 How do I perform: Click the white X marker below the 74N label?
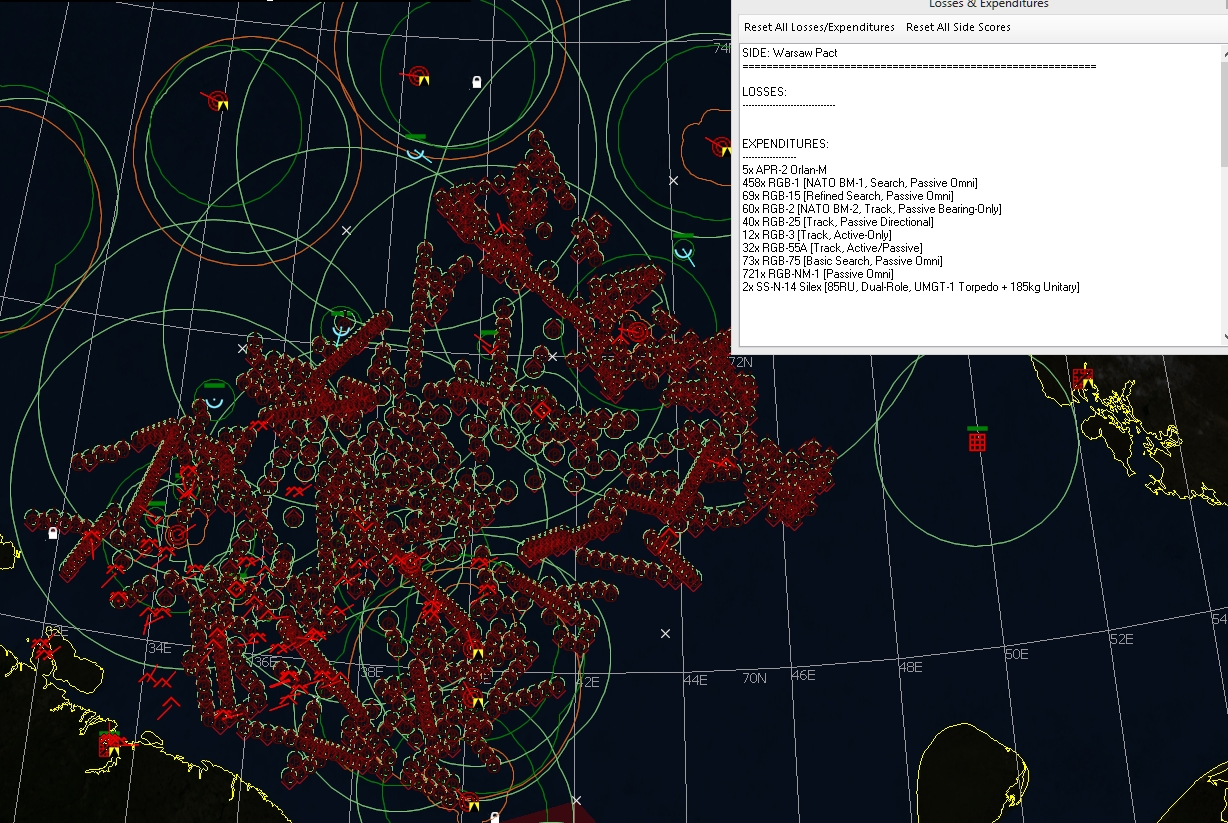tap(673, 180)
